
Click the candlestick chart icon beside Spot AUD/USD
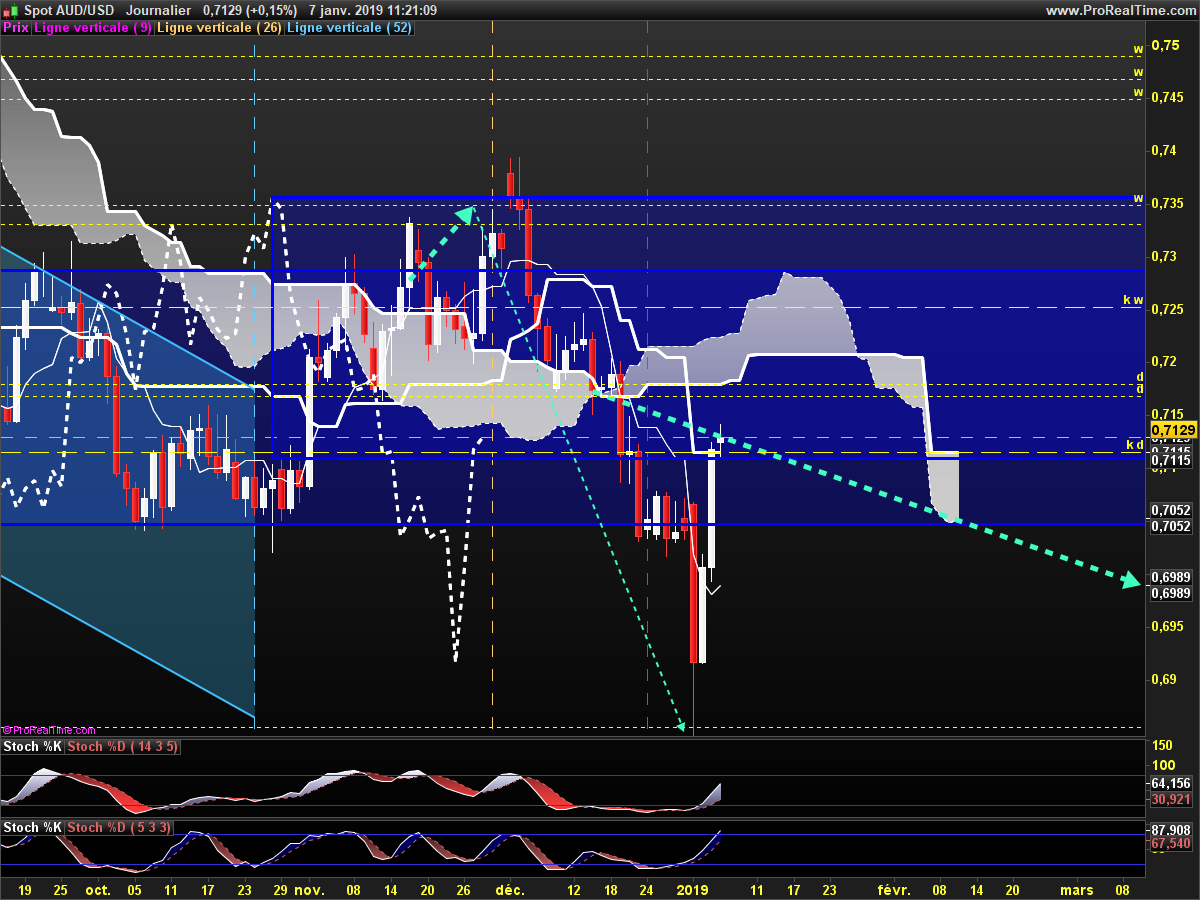11,10
